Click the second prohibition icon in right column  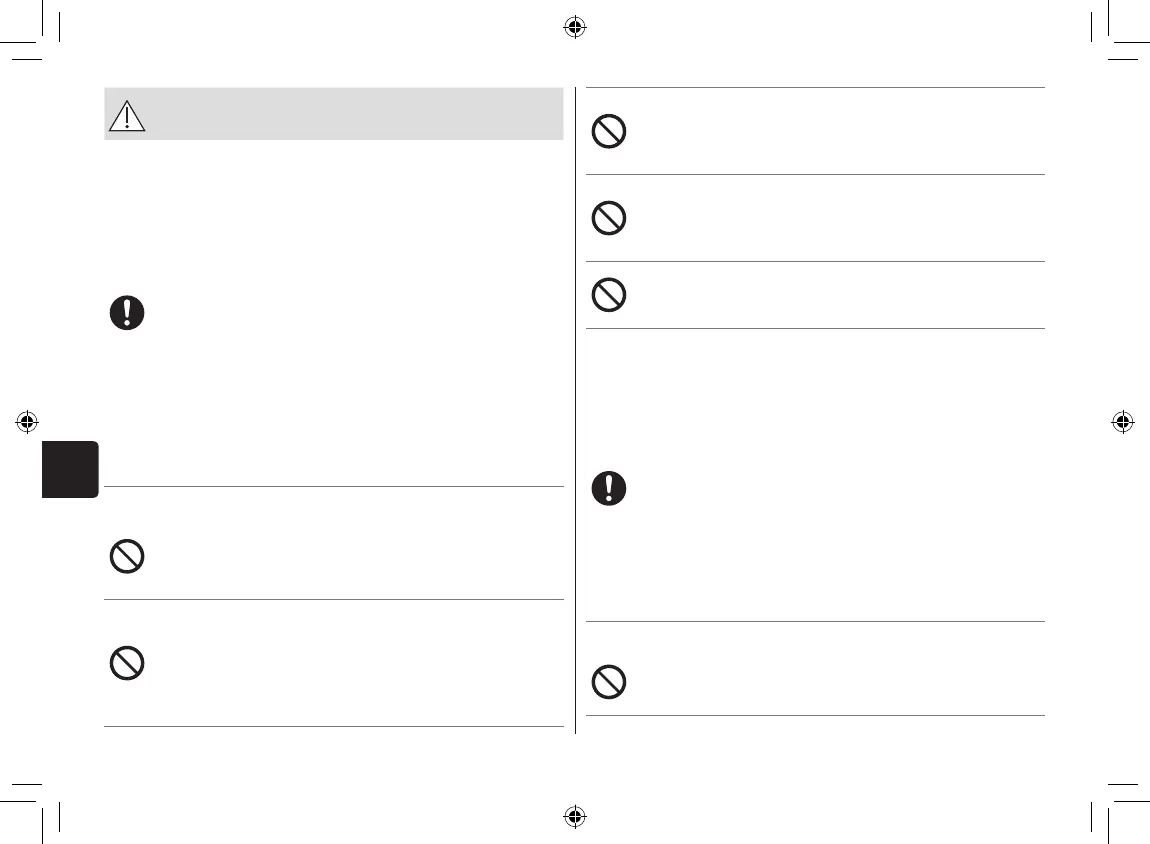(x=609, y=218)
